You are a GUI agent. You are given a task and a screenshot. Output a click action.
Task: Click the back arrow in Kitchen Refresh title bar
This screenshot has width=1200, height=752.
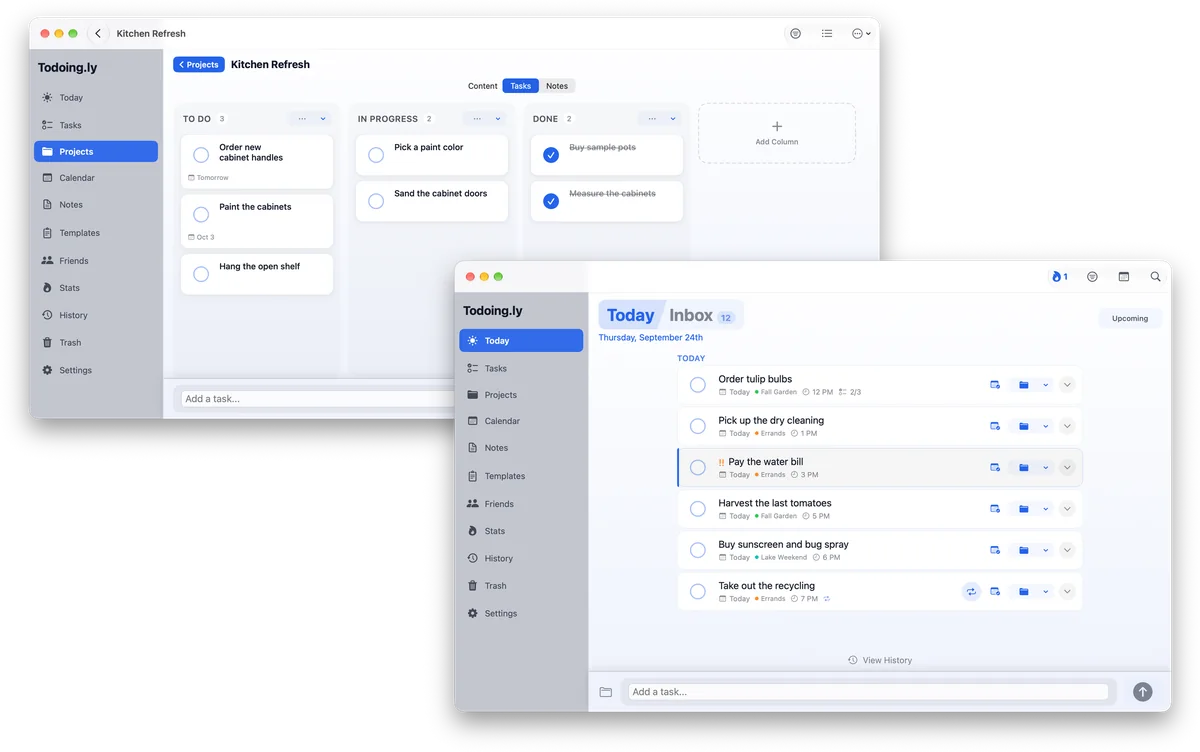pyautogui.click(x=98, y=33)
